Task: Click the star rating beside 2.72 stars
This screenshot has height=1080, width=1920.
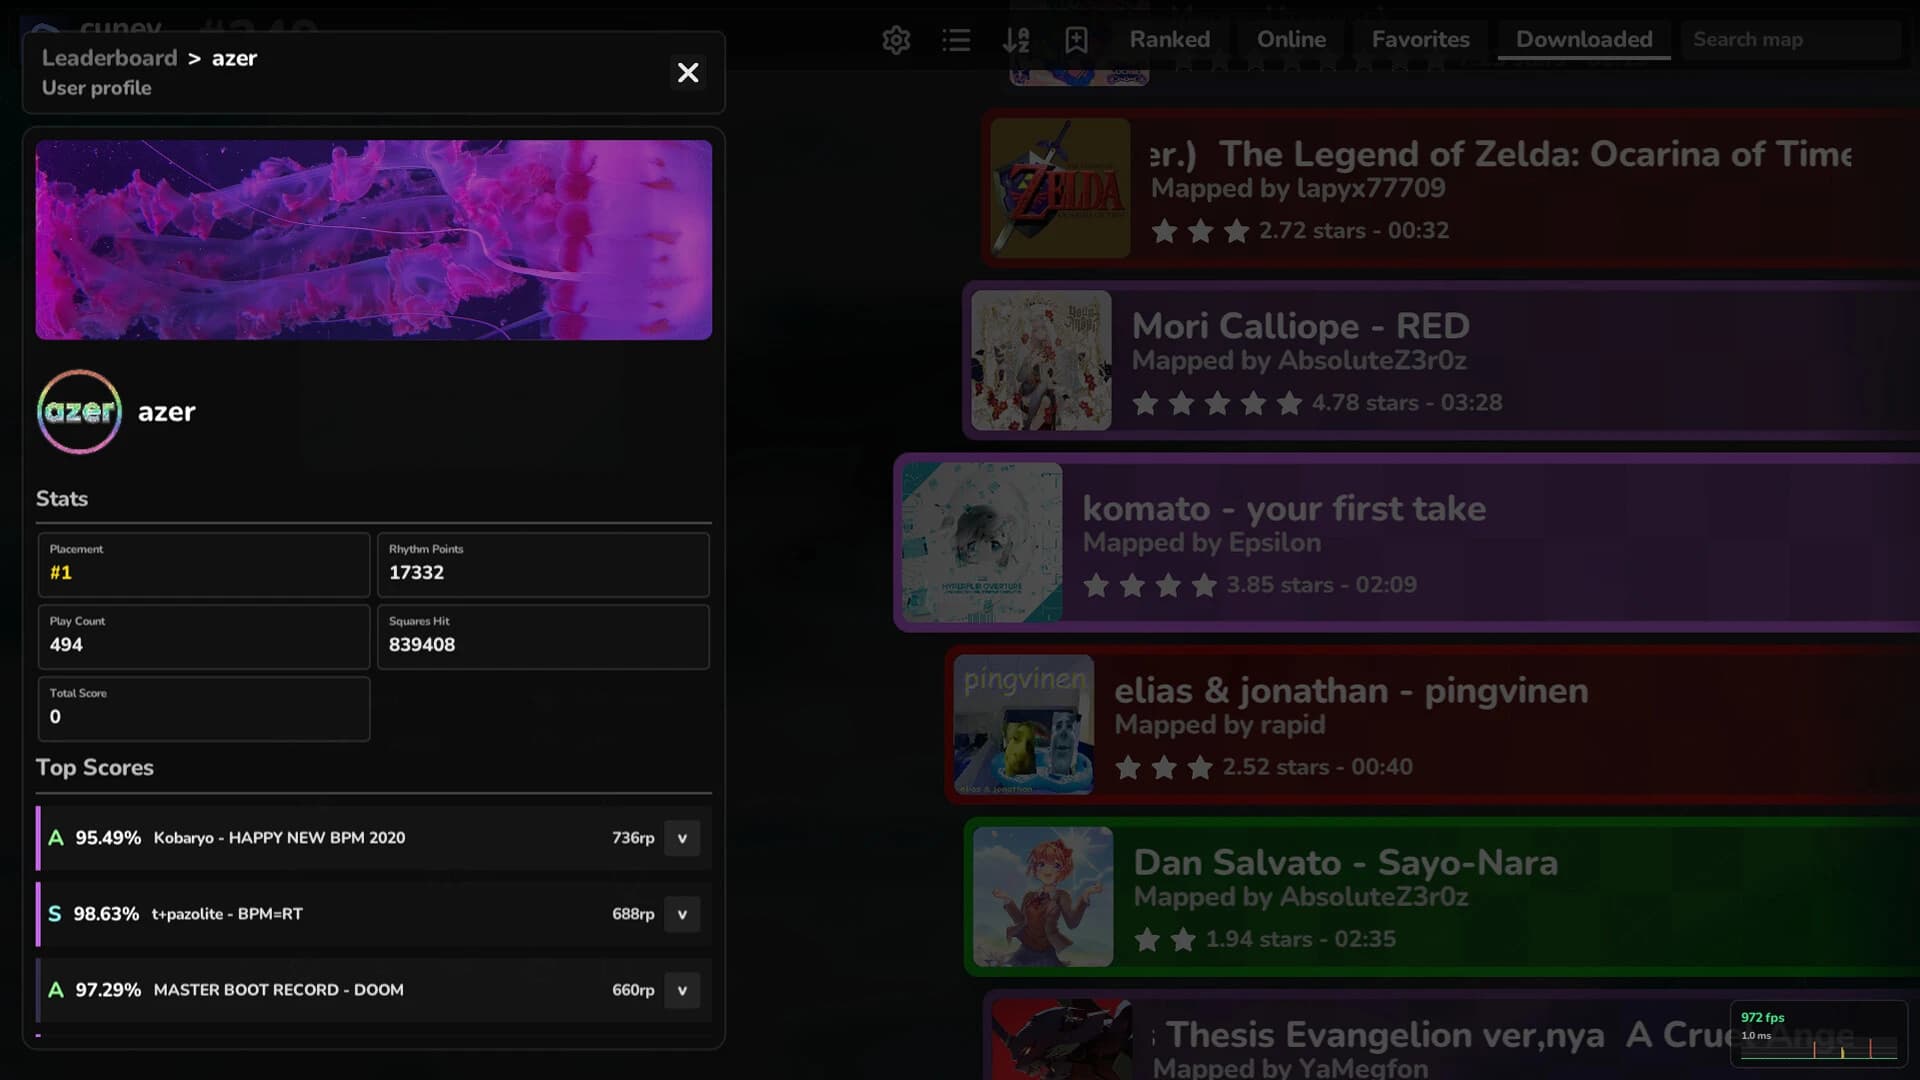Action: (x=1198, y=231)
